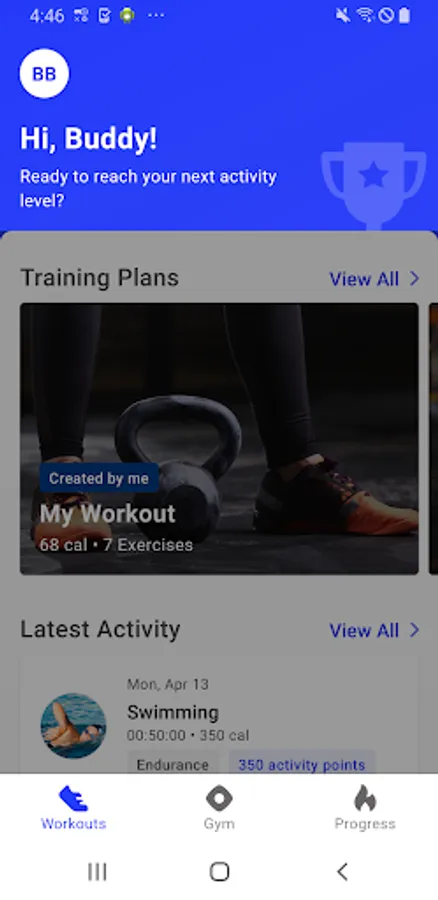The height and width of the screenshot is (900, 438).
Task: Switch to the Gym tab label
Action: (219, 824)
